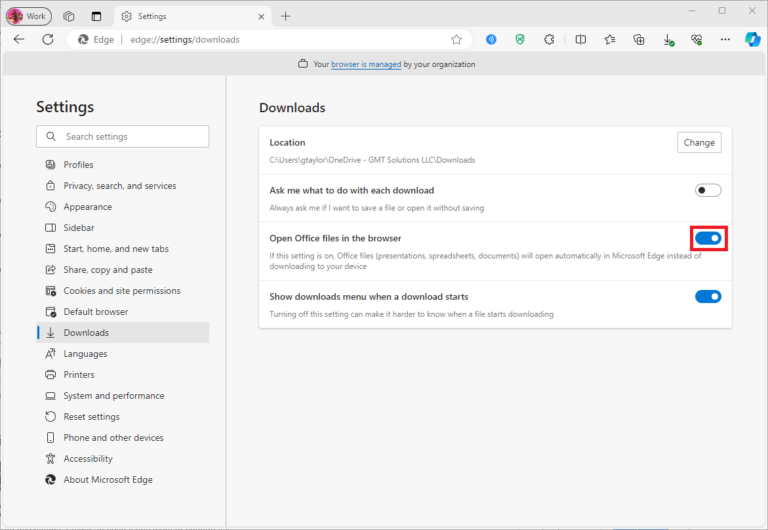The image size is (768, 530).
Task: Open About Microsoft Edge
Action: 122,480
